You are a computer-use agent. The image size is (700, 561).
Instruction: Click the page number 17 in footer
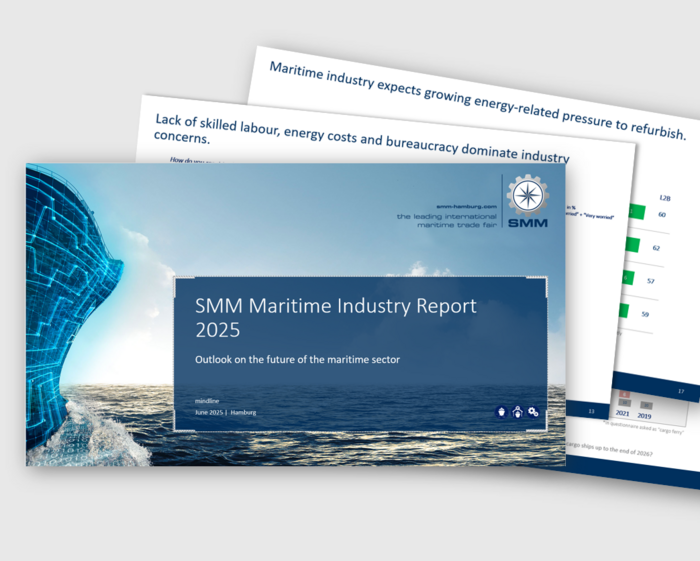[680, 391]
